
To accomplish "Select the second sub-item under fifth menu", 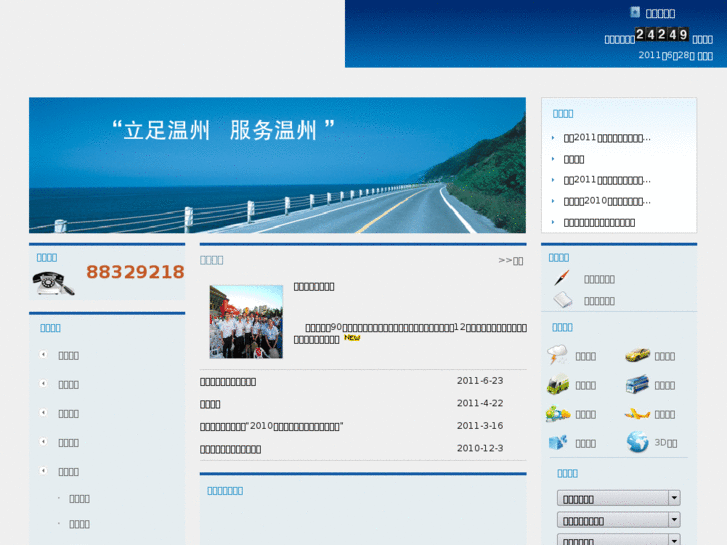I will coord(79,524).
